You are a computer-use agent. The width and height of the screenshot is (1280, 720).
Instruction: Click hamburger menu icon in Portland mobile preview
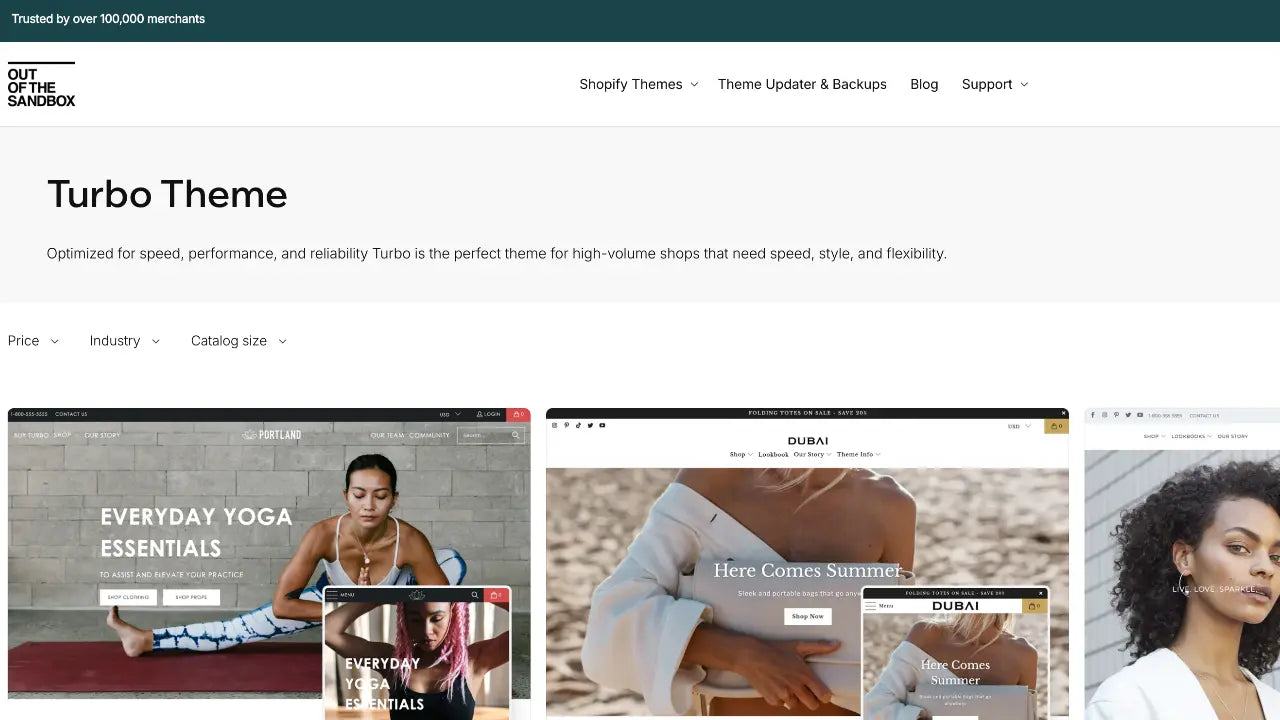[332, 595]
